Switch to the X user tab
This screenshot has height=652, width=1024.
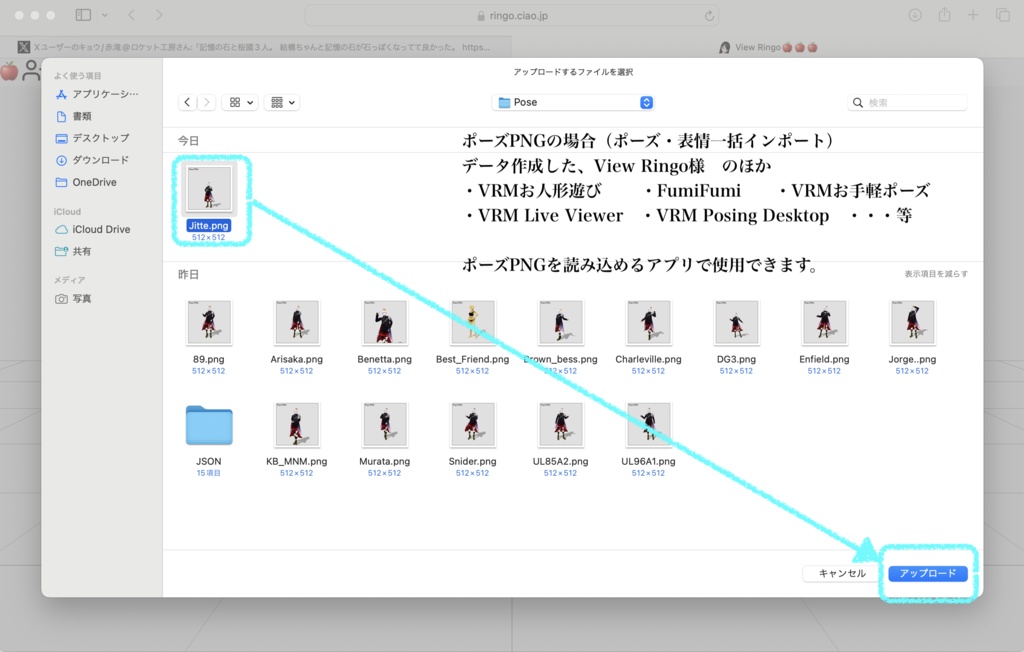tap(256, 47)
